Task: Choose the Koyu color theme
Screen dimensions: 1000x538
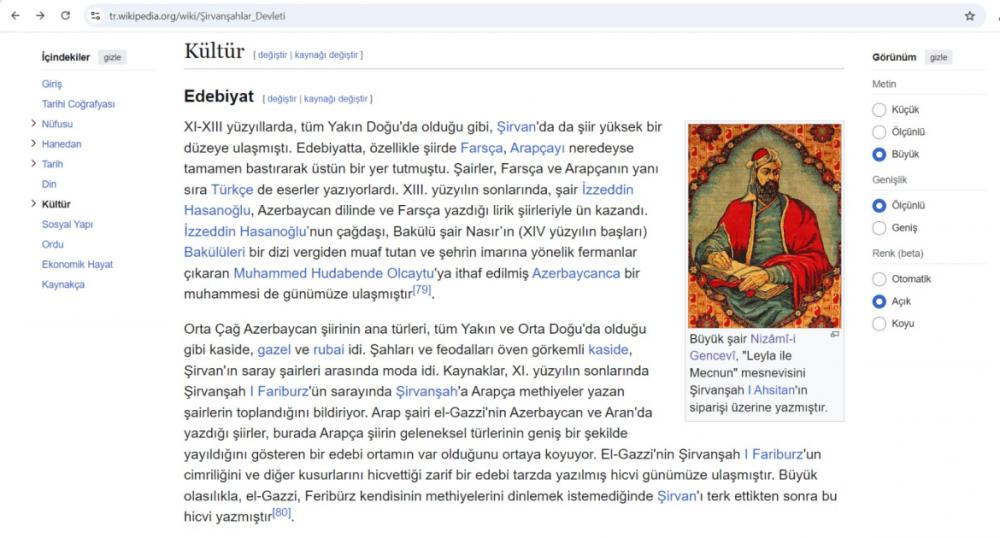Action: click(880, 323)
